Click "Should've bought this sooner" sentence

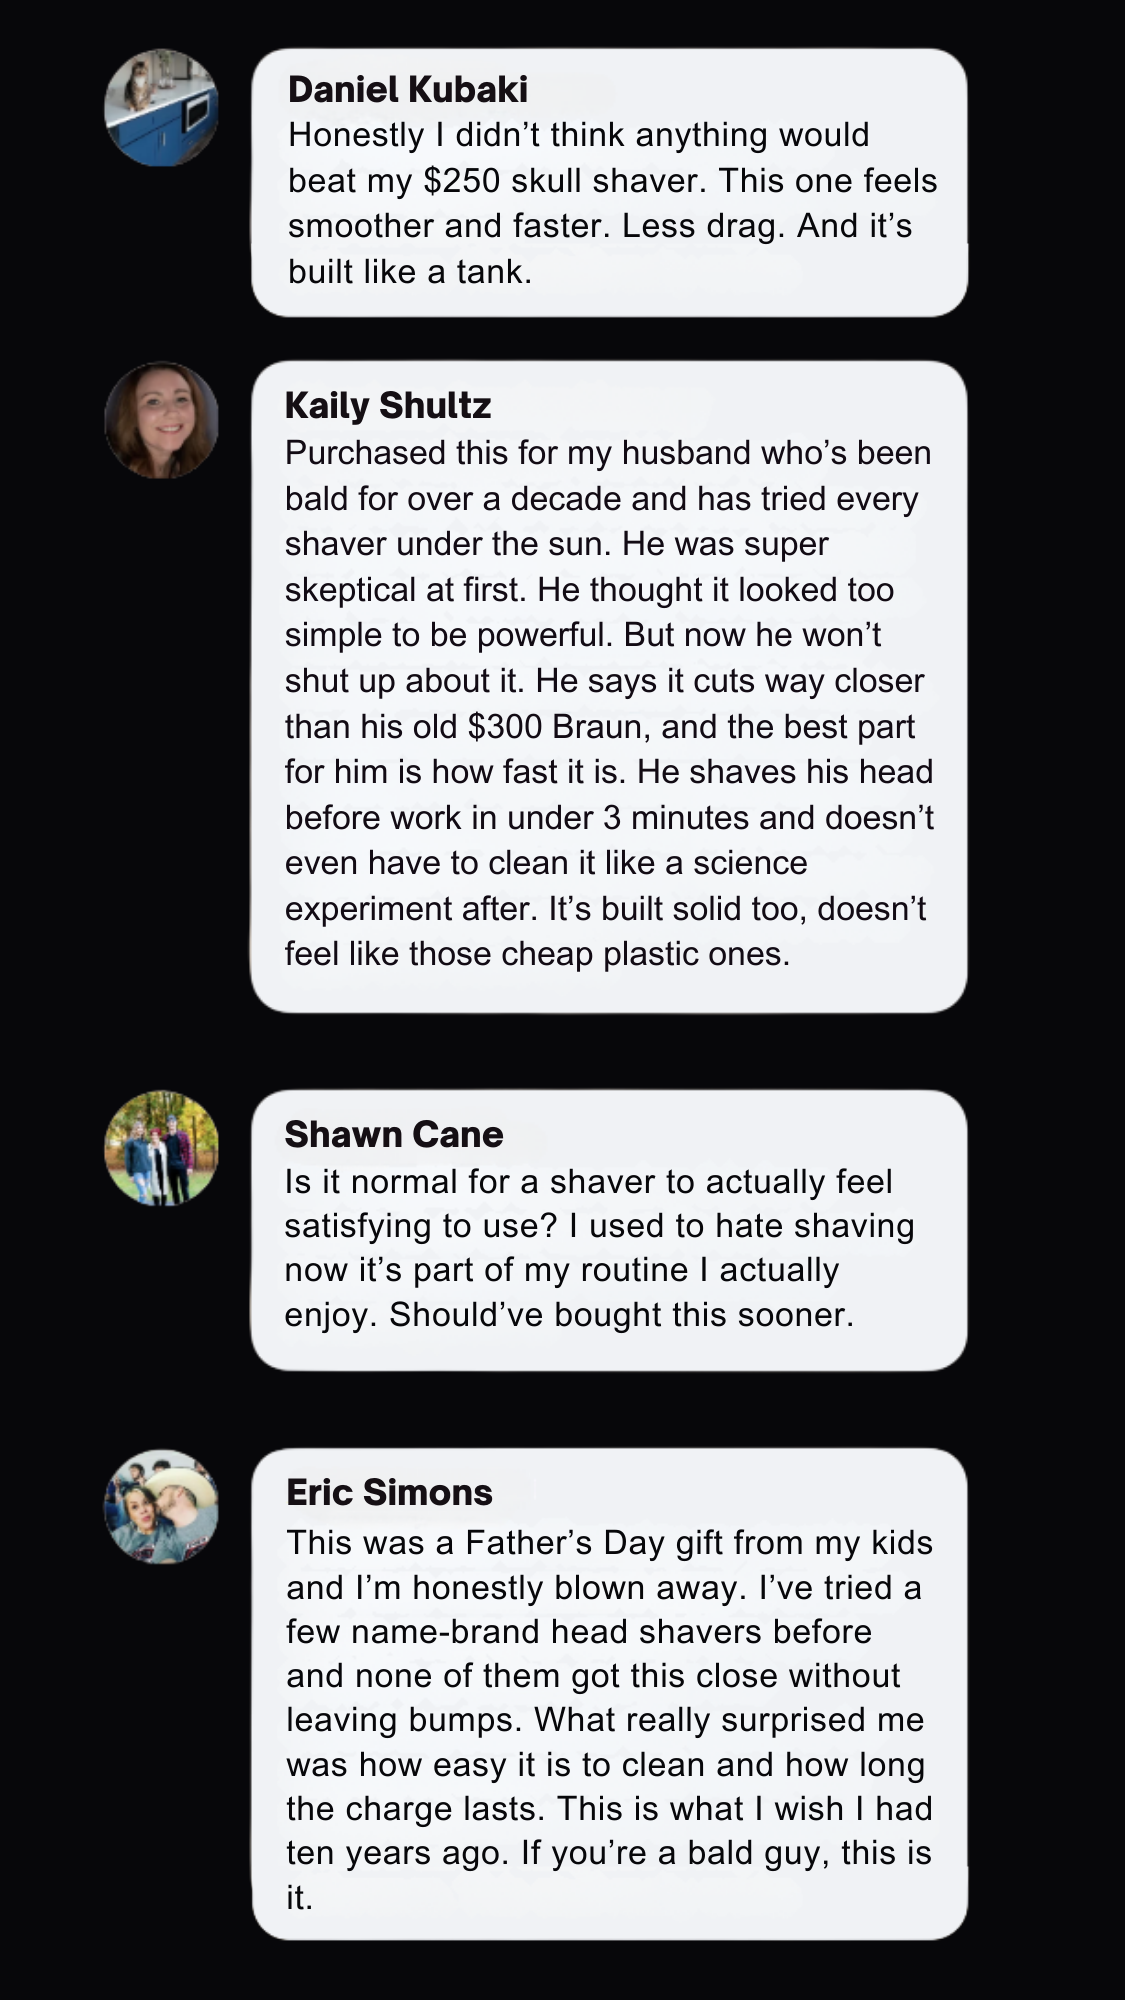point(621,1314)
